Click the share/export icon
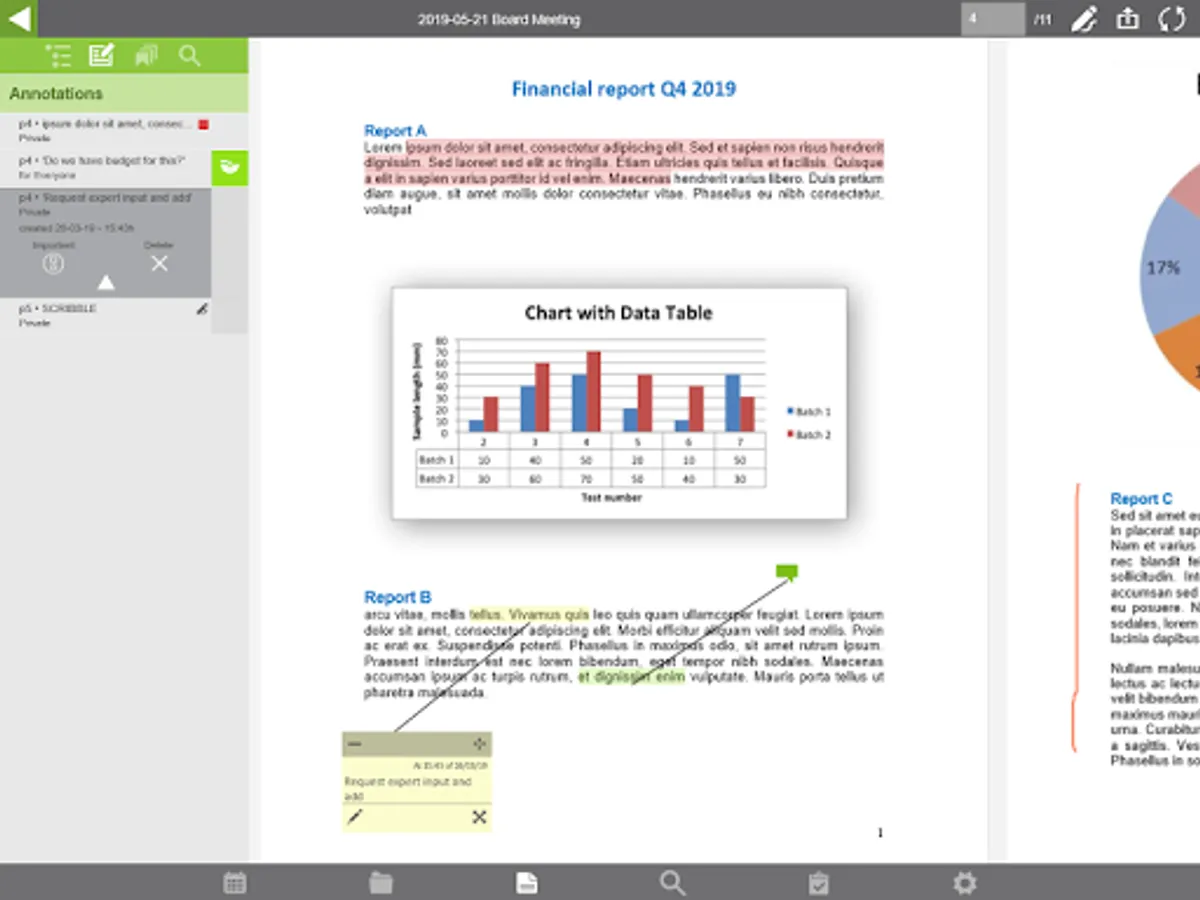1200x900 pixels. point(1128,19)
